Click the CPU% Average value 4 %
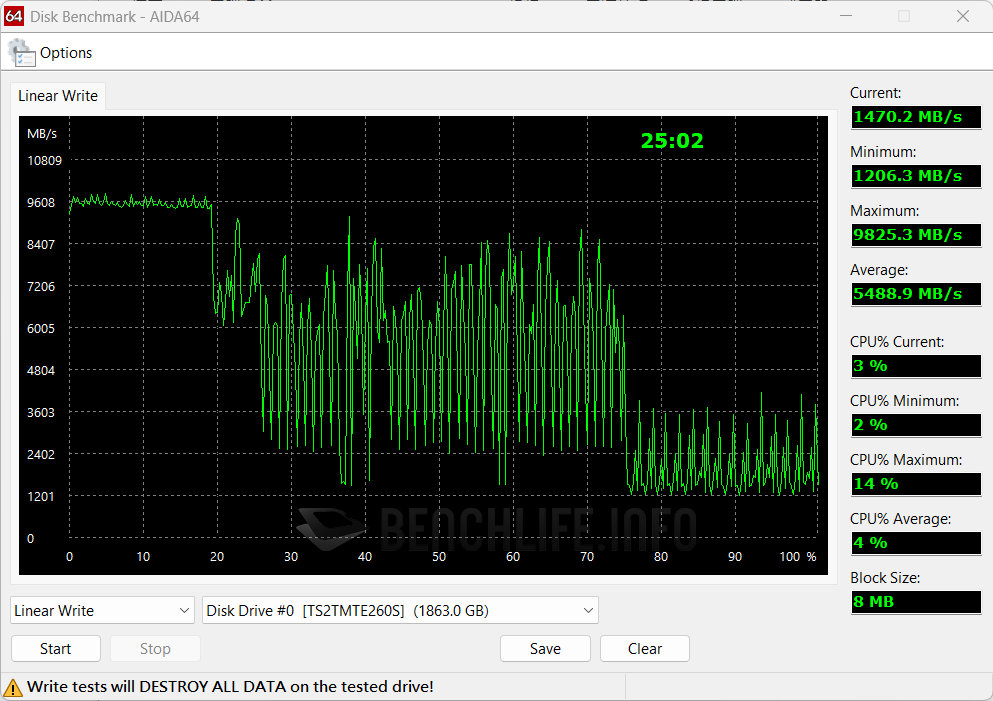The image size is (993, 701). [916, 543]
